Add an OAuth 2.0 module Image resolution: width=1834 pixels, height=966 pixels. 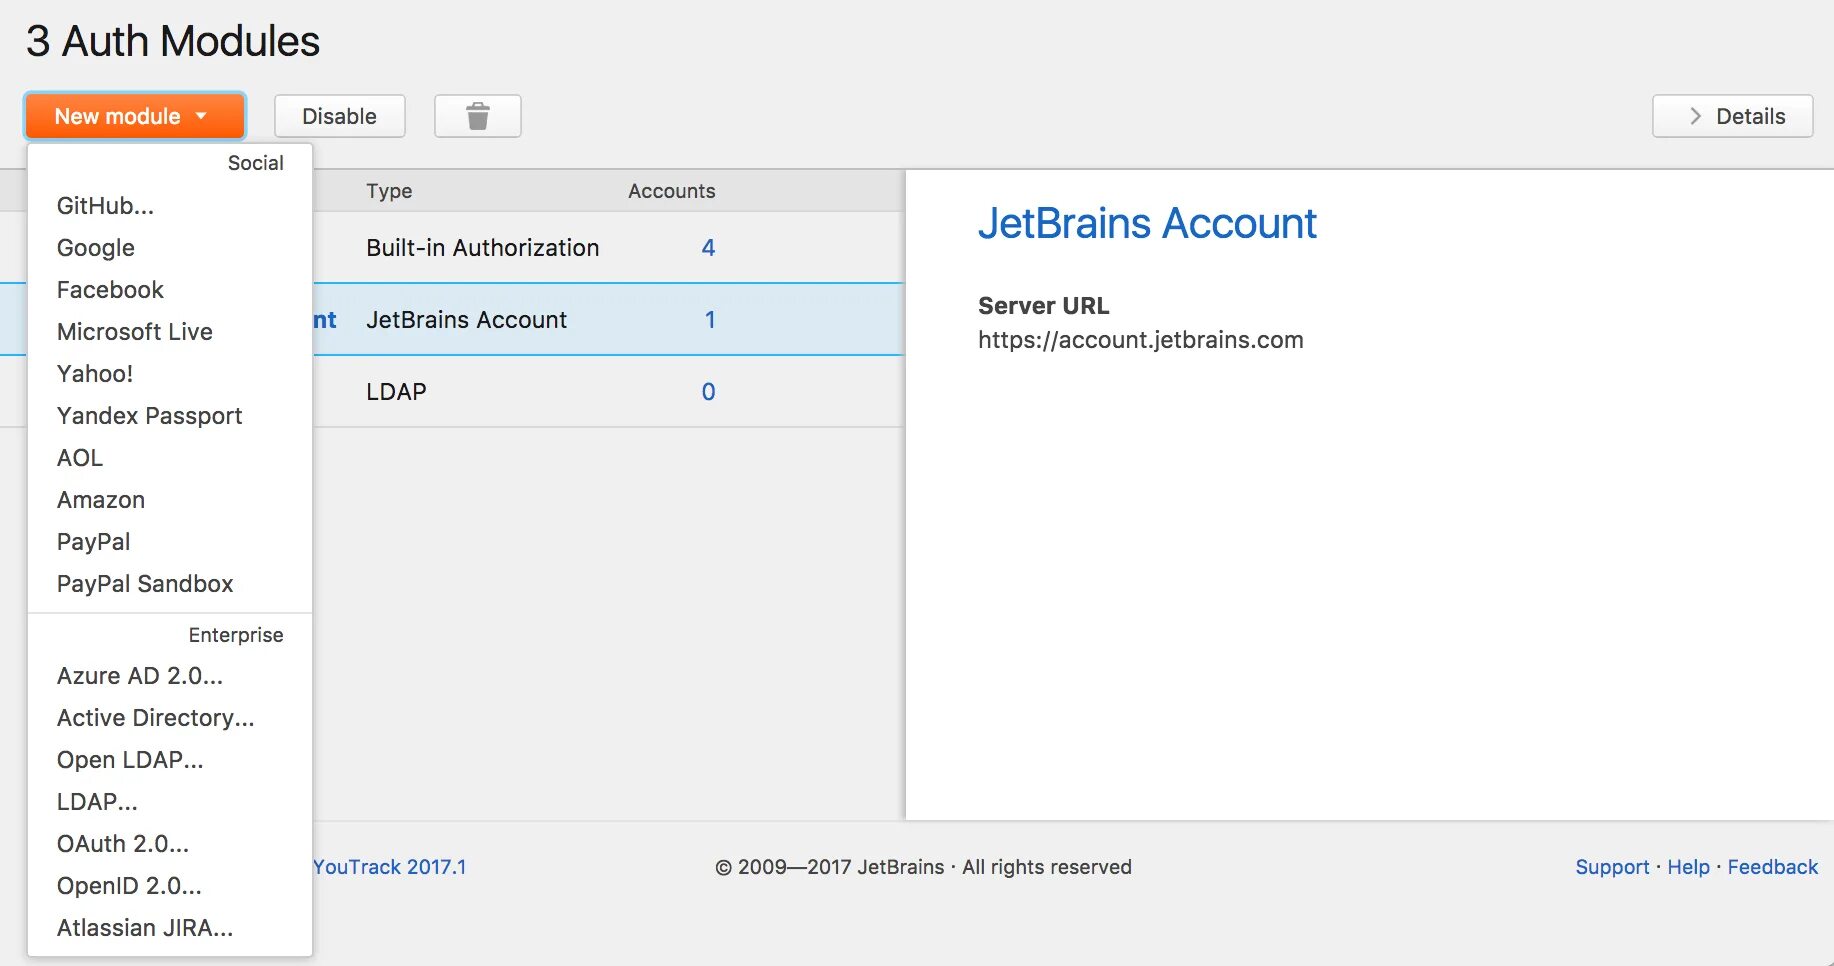tap(123, 844)
